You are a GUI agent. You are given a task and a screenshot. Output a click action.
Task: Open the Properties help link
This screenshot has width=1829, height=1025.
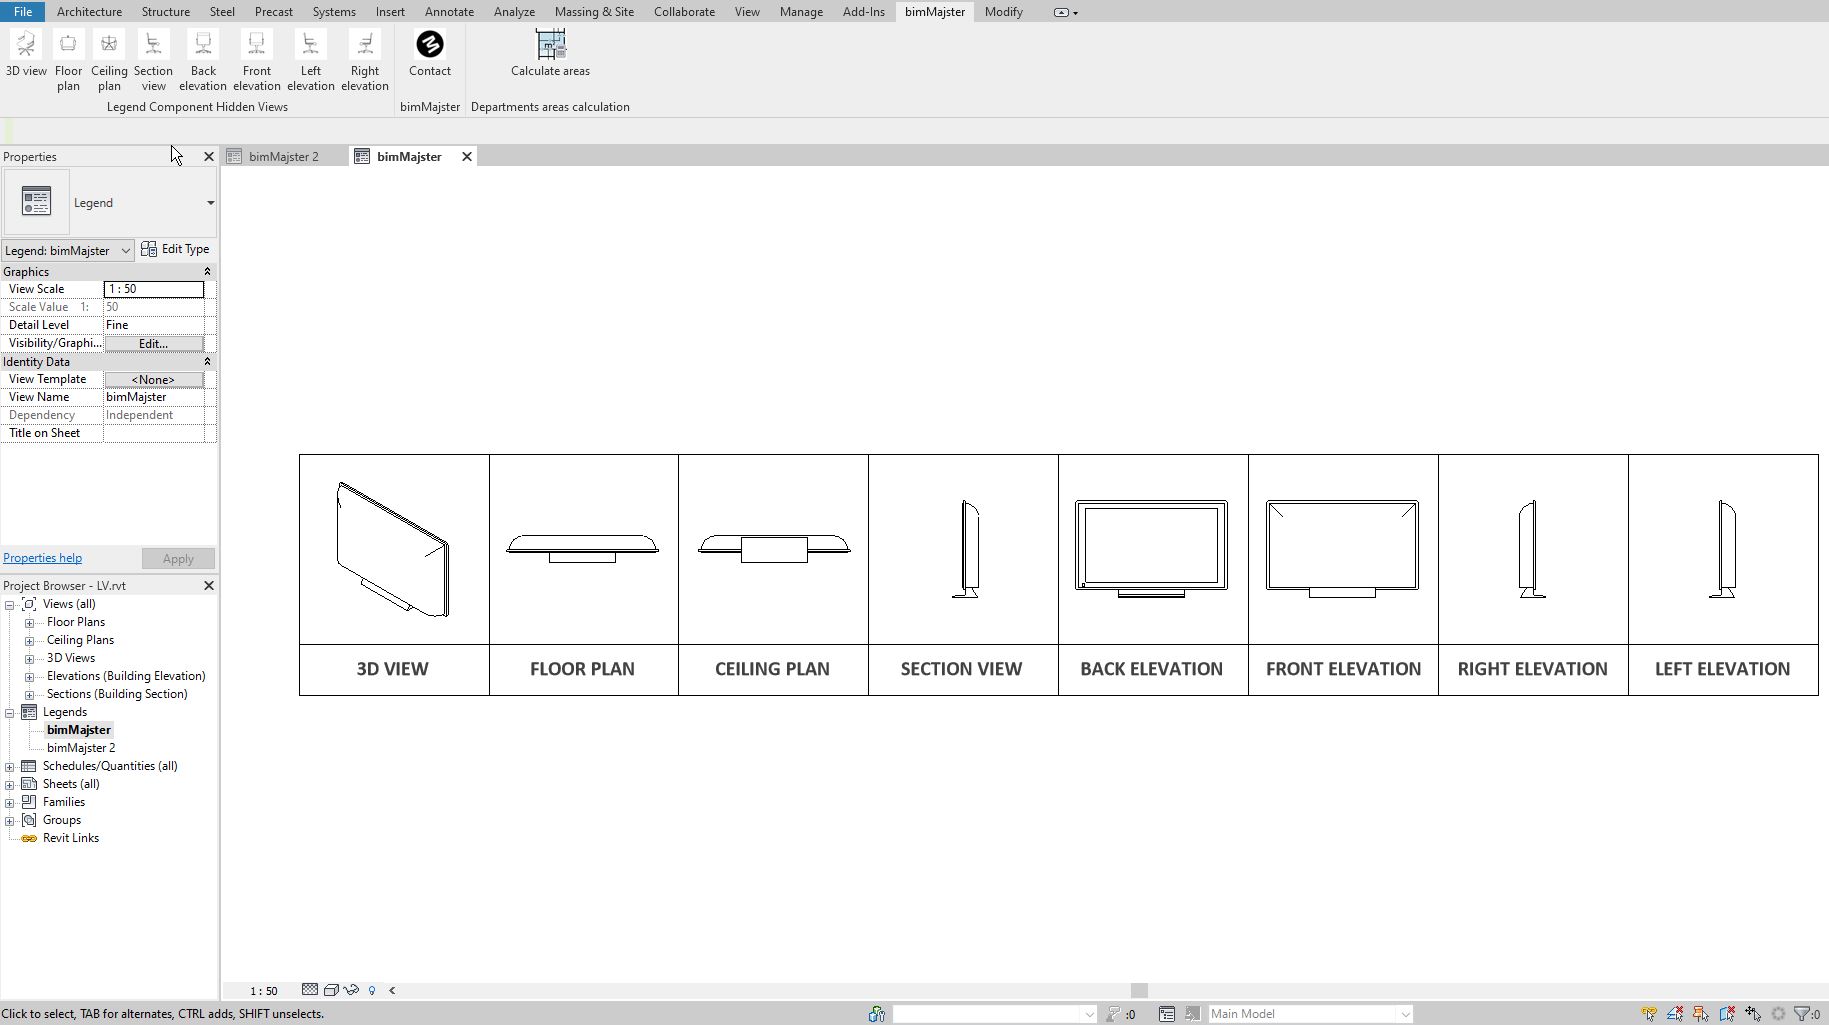coord(42,558)
